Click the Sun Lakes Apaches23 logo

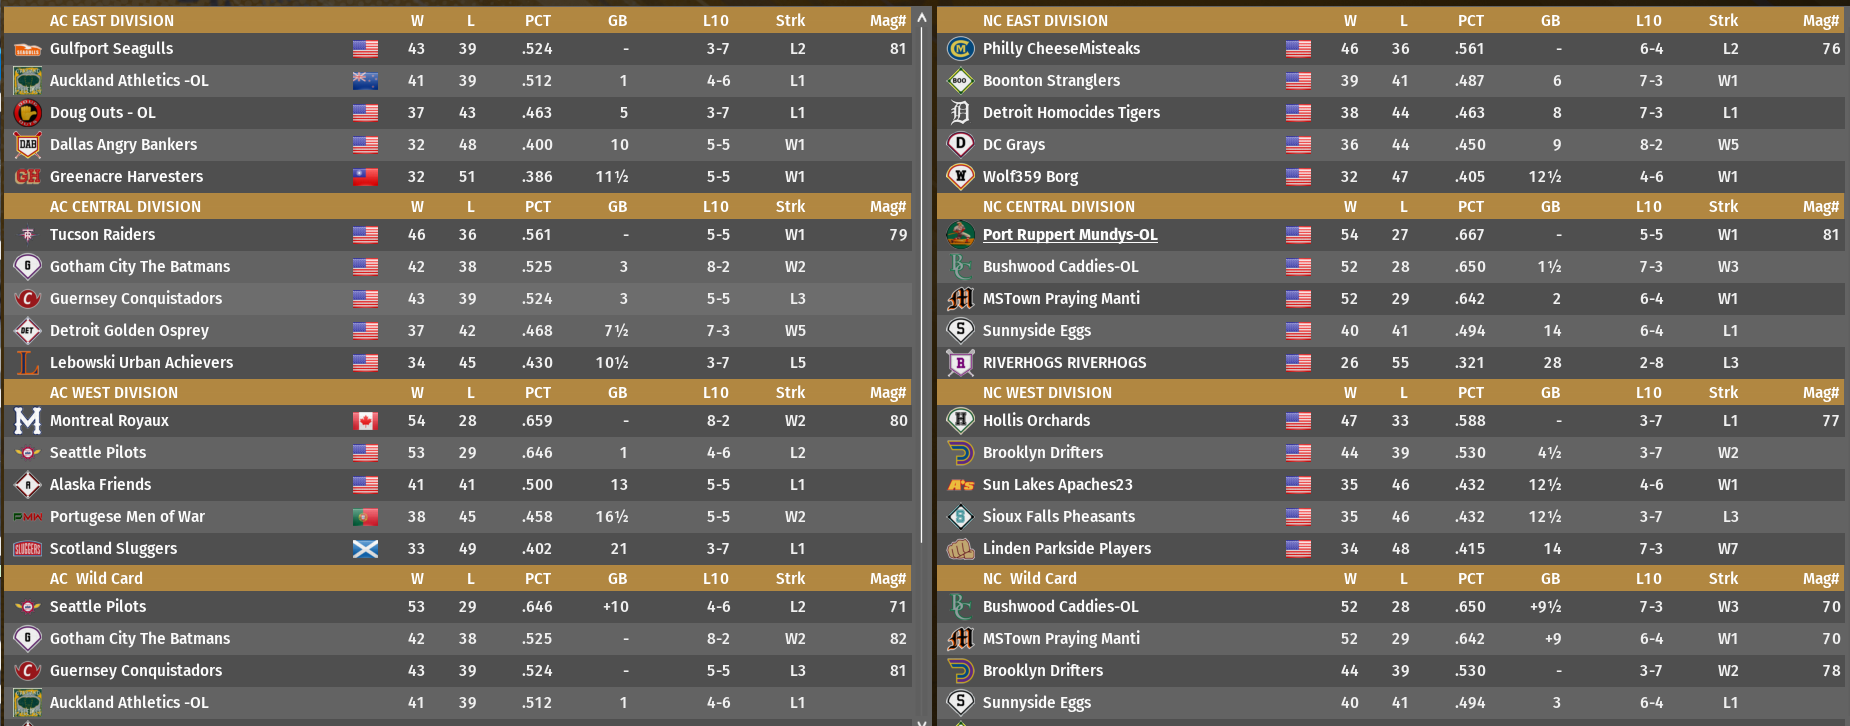click(960, 485)
